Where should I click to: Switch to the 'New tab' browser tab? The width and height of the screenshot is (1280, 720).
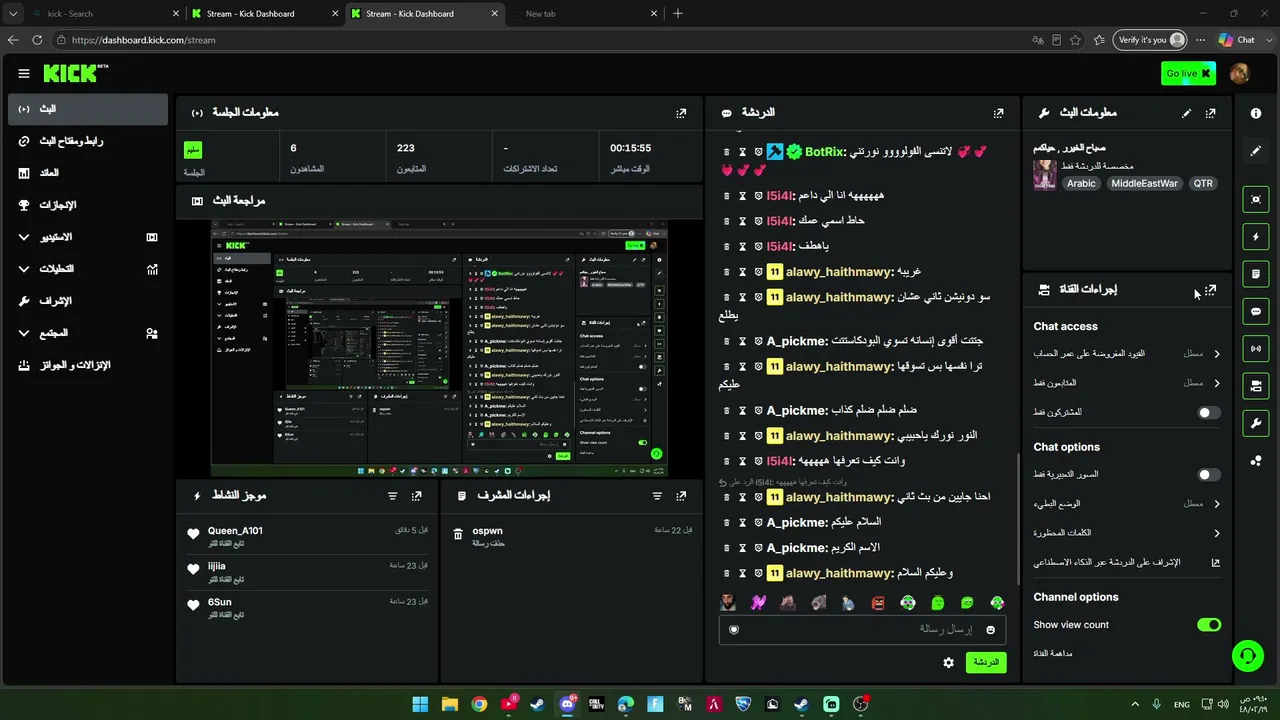point(582,14)
